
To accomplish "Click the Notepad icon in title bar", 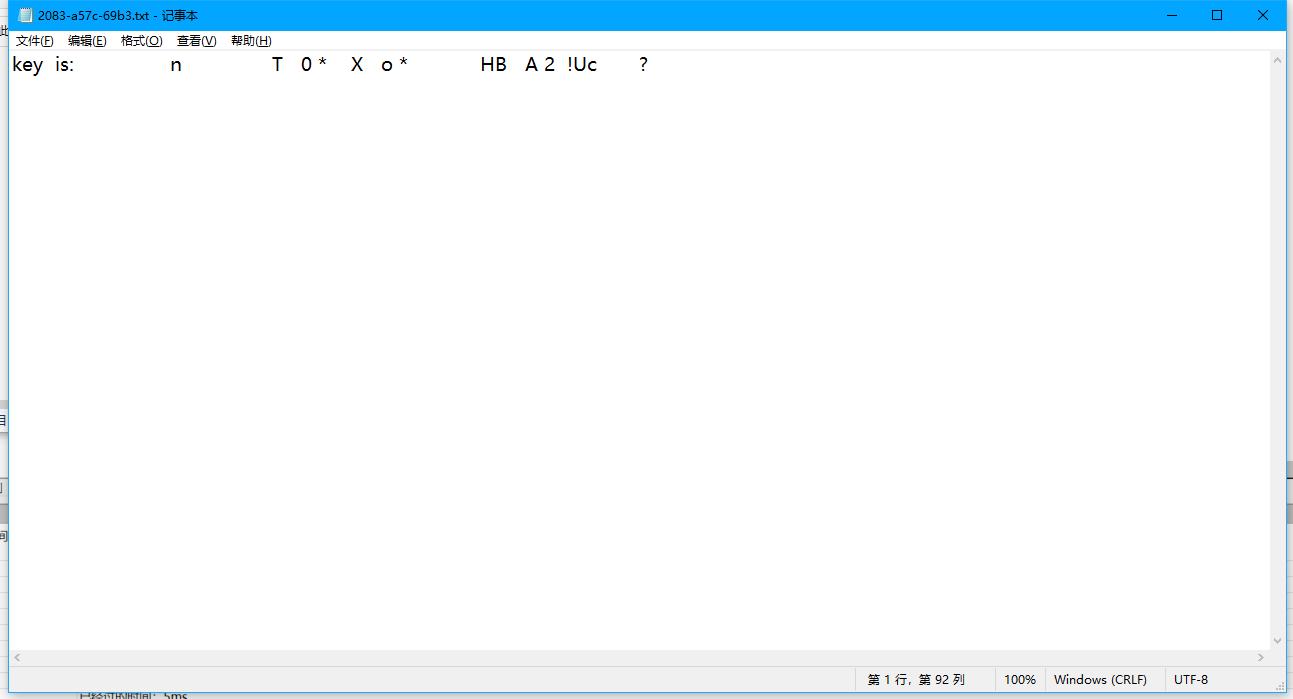I will tap(26, 15).
